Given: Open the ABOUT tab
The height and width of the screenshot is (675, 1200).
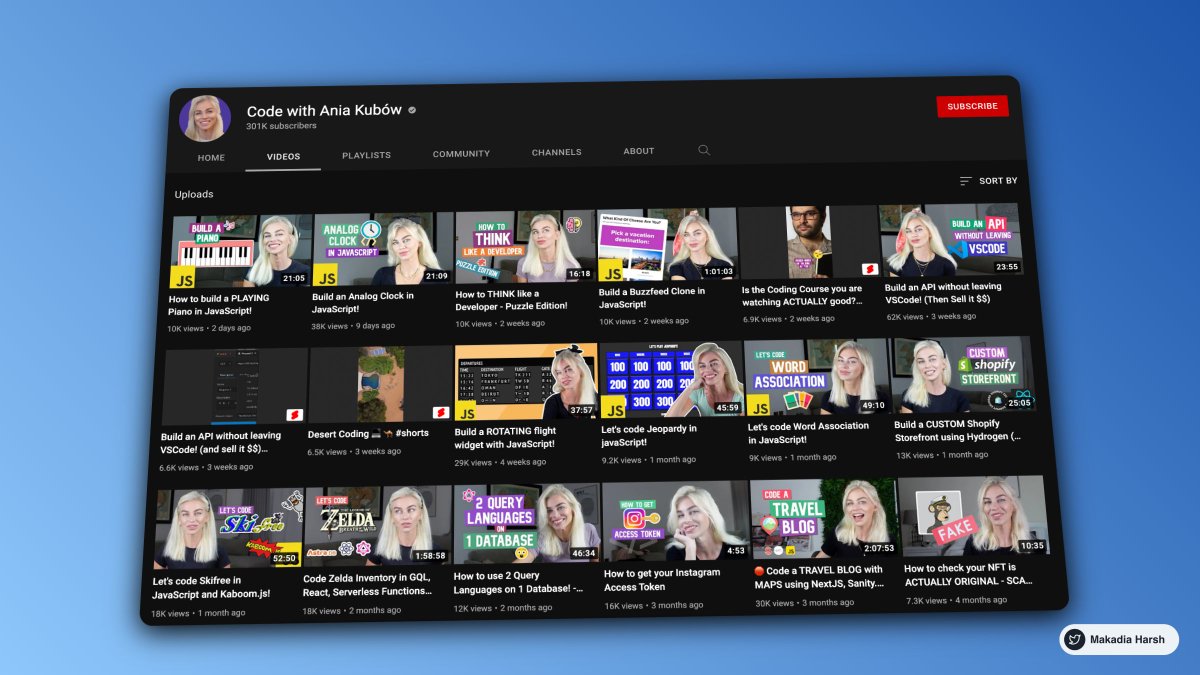Looking at the screenshot, I should tap(638, 150).
